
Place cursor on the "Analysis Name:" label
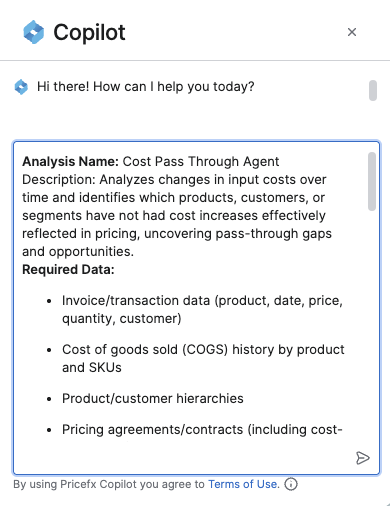(70, 162)
